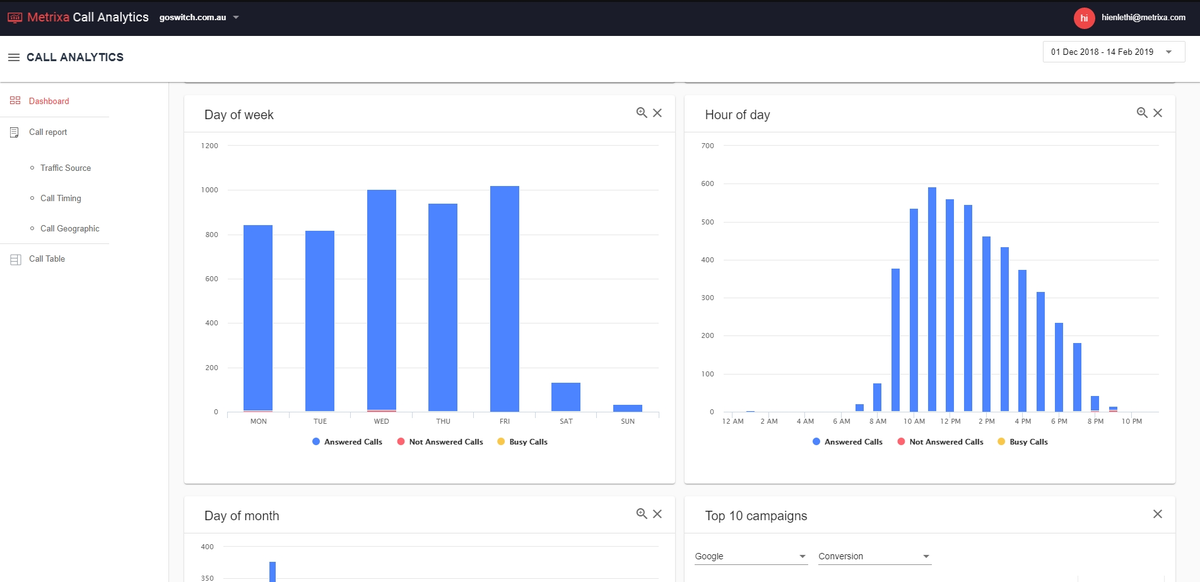
Task: Close the Top 10 campaigns panel
Action: 1157,514
